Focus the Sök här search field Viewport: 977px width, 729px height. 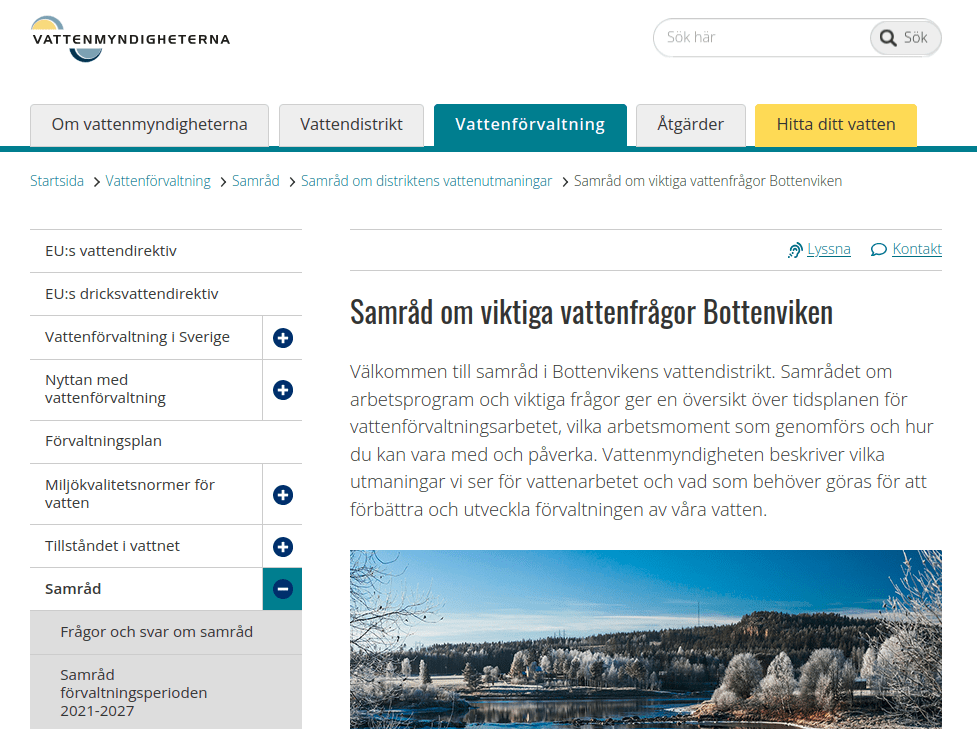(760, 38)
